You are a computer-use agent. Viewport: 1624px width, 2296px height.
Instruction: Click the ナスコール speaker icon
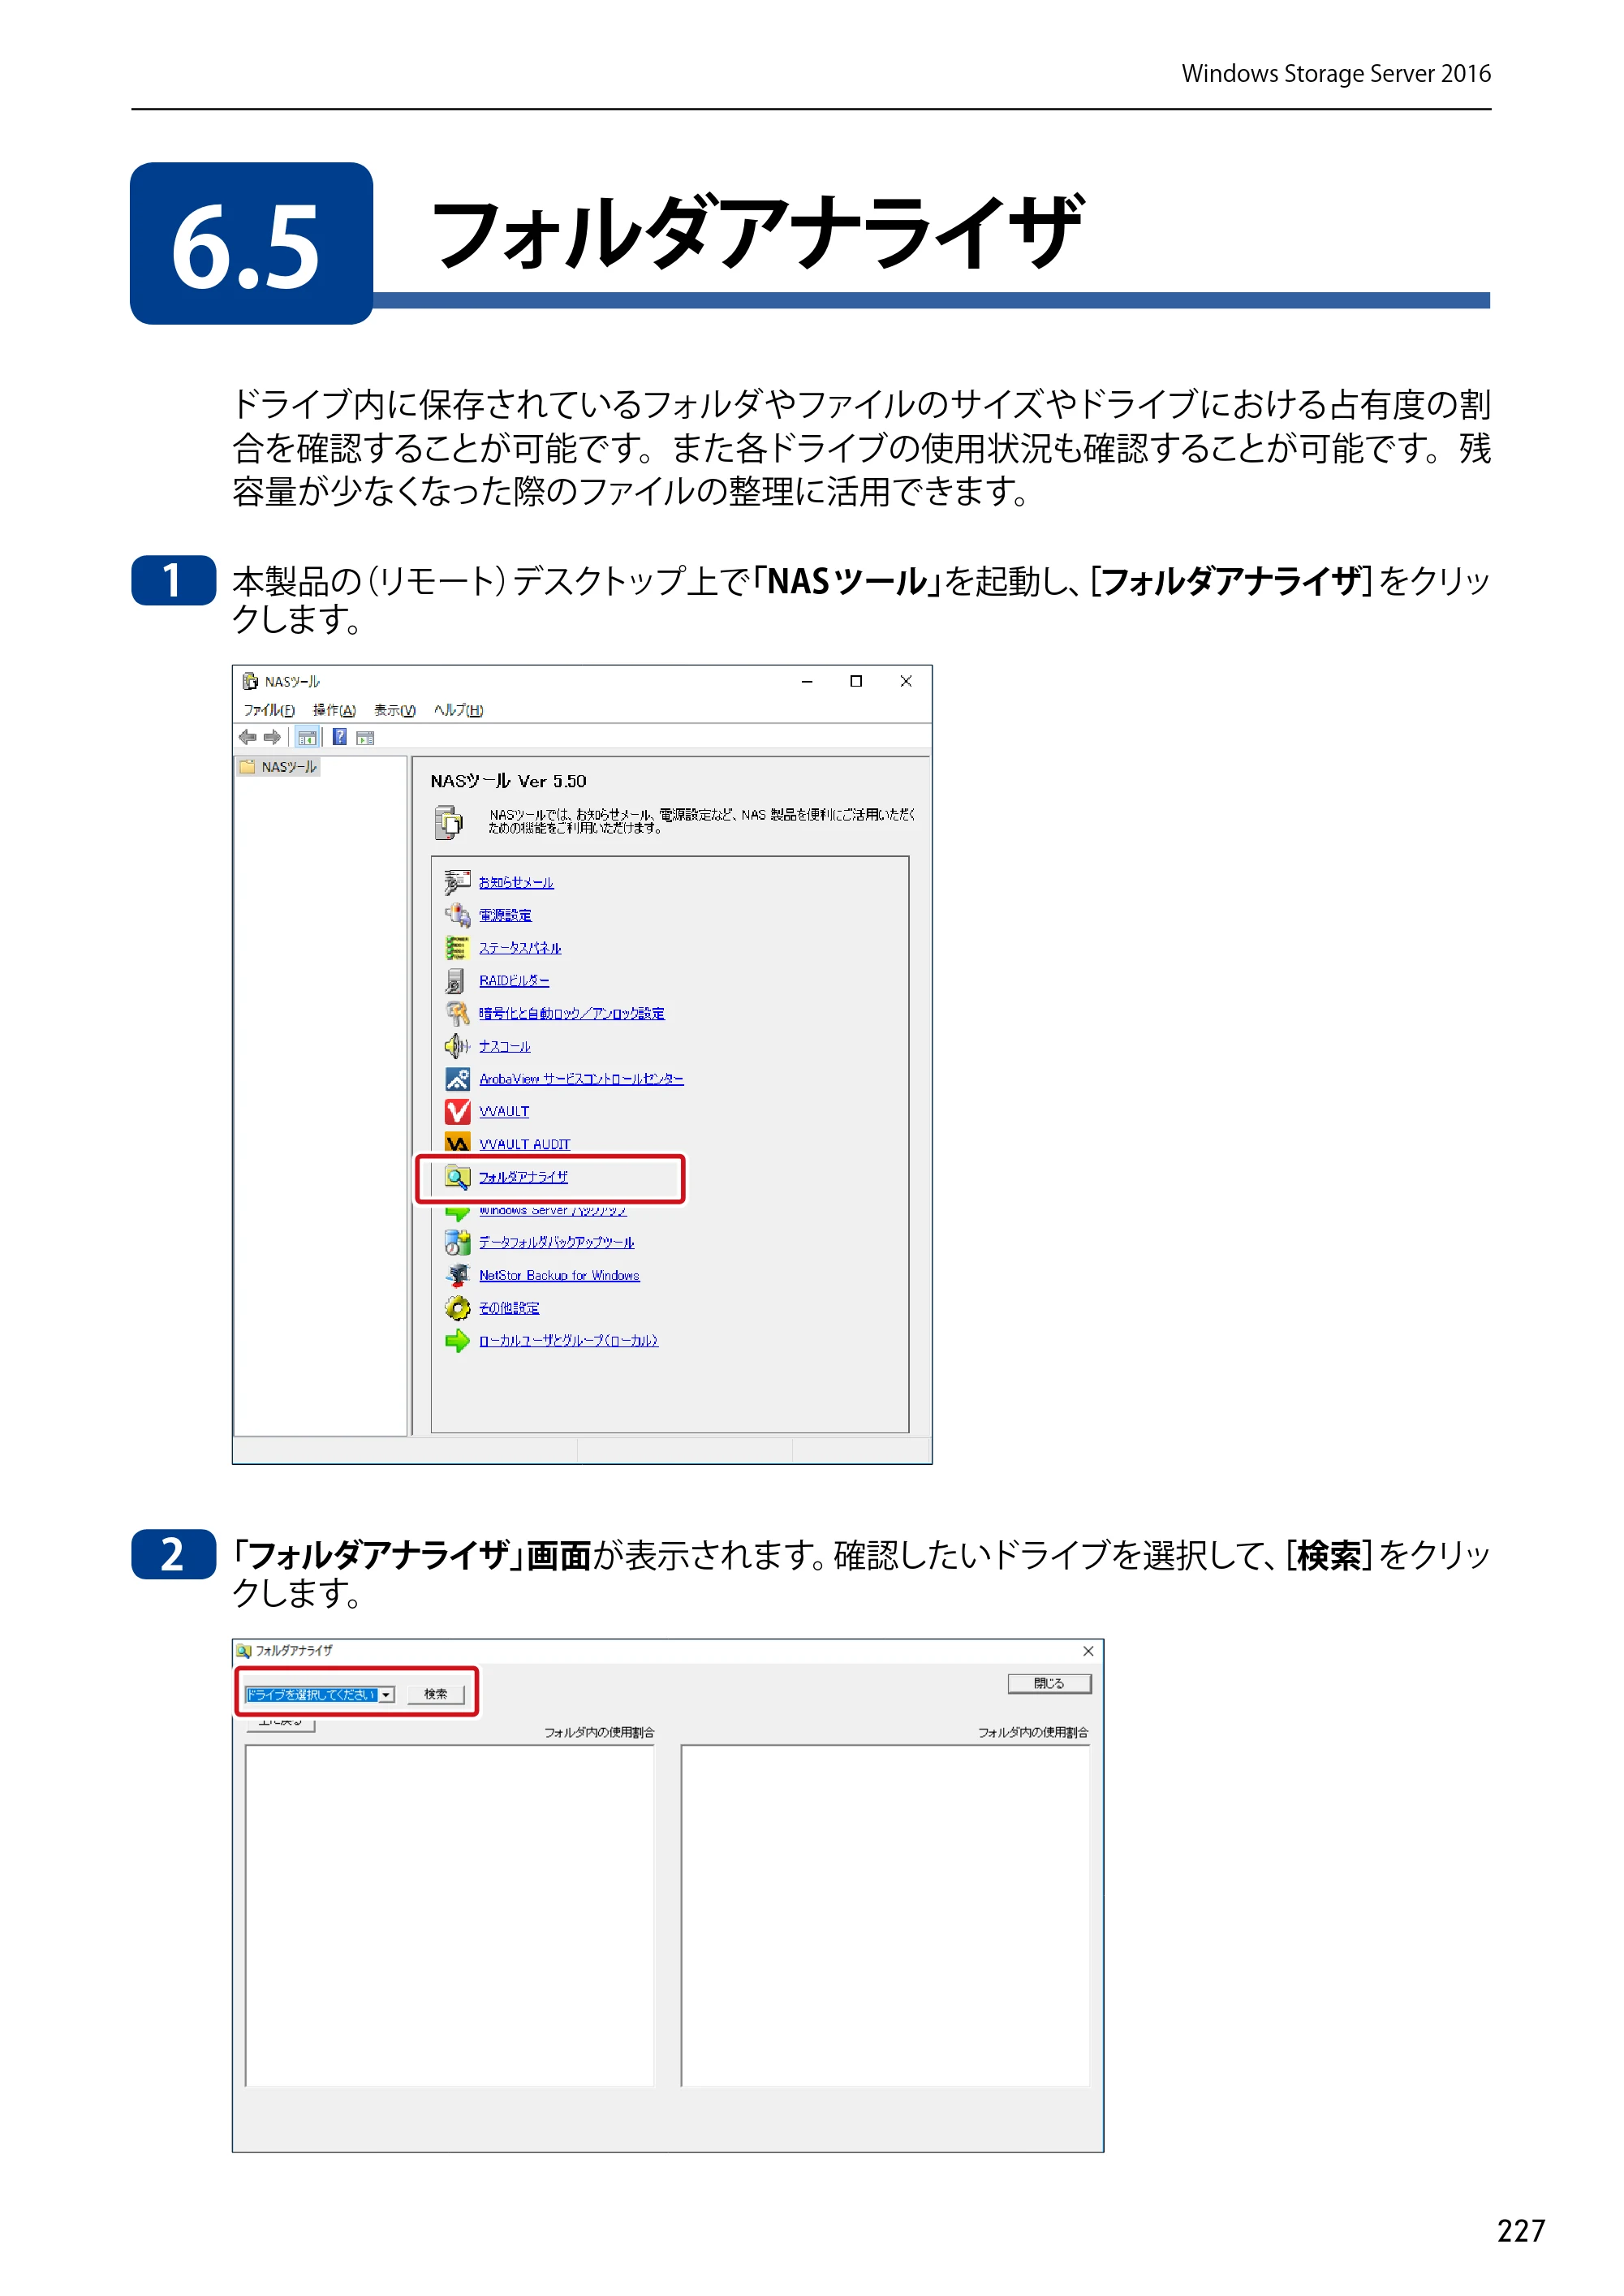click(x=457, y=1046)
